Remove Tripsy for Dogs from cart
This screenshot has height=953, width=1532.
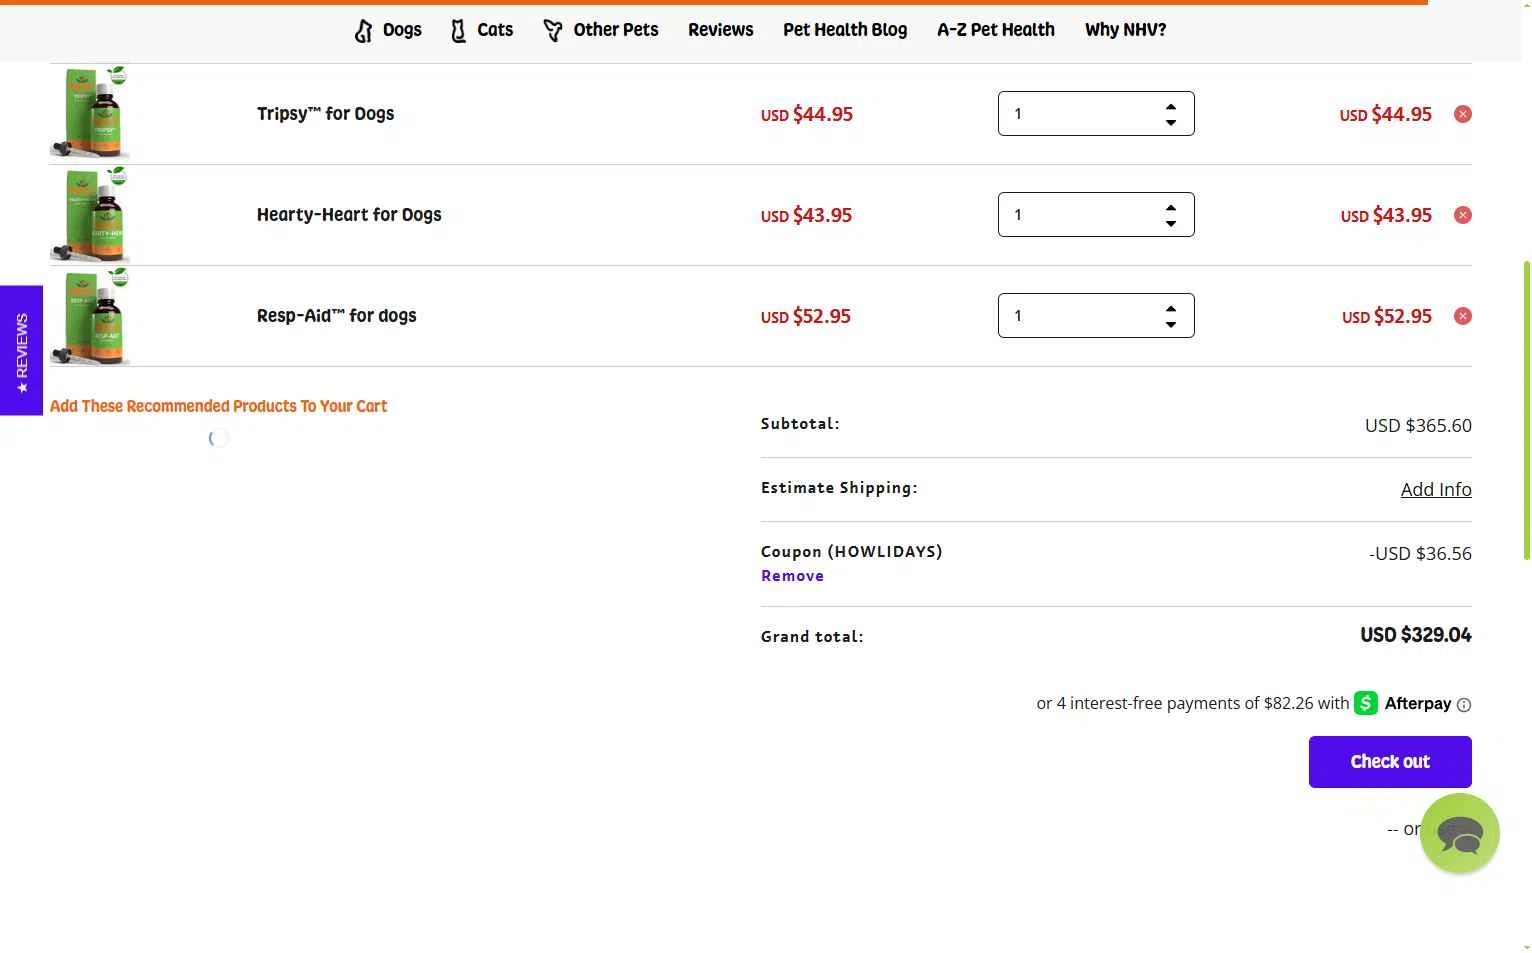point(1462,114)
